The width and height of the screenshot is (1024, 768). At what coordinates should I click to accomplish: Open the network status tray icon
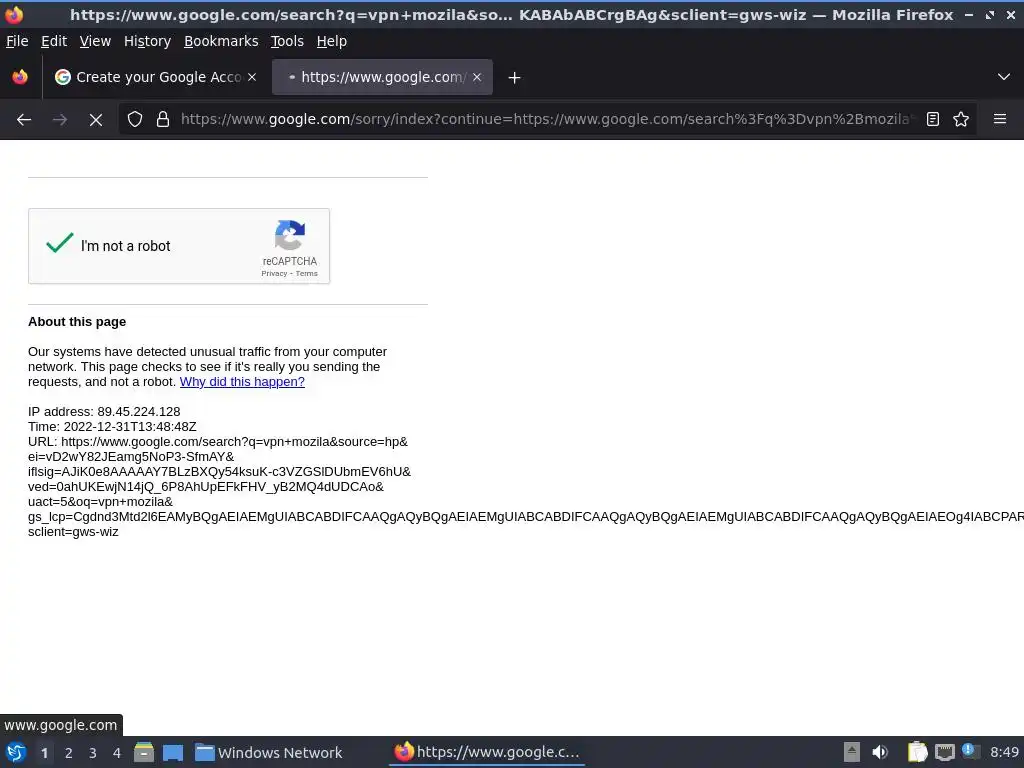944,752
